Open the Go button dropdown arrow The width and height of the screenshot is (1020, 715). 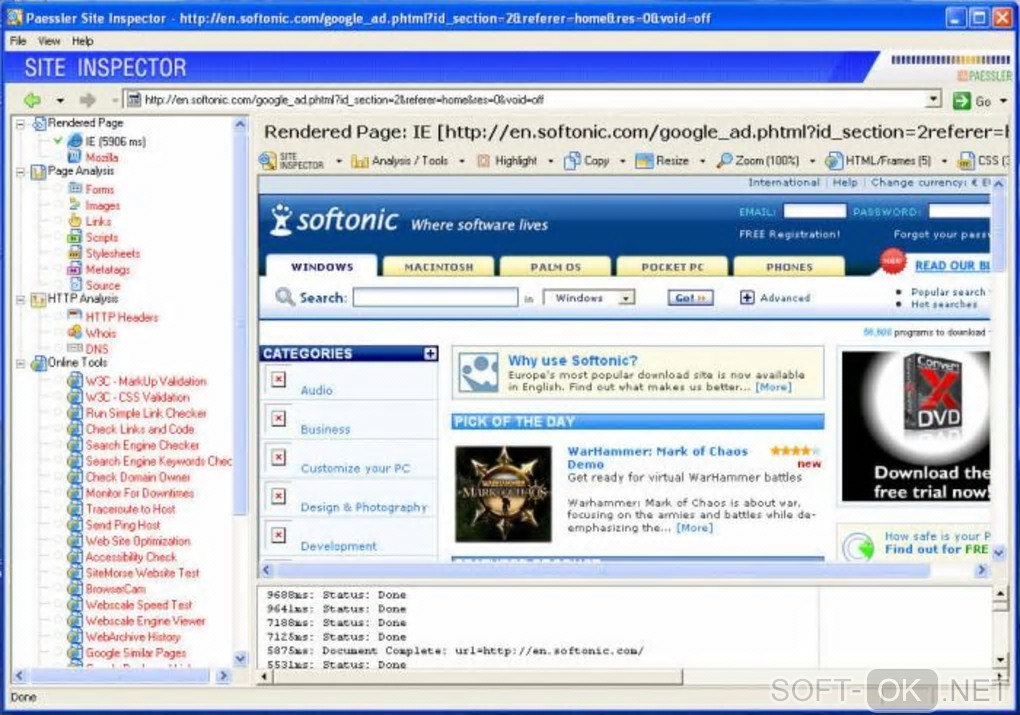coord(1004,101)
